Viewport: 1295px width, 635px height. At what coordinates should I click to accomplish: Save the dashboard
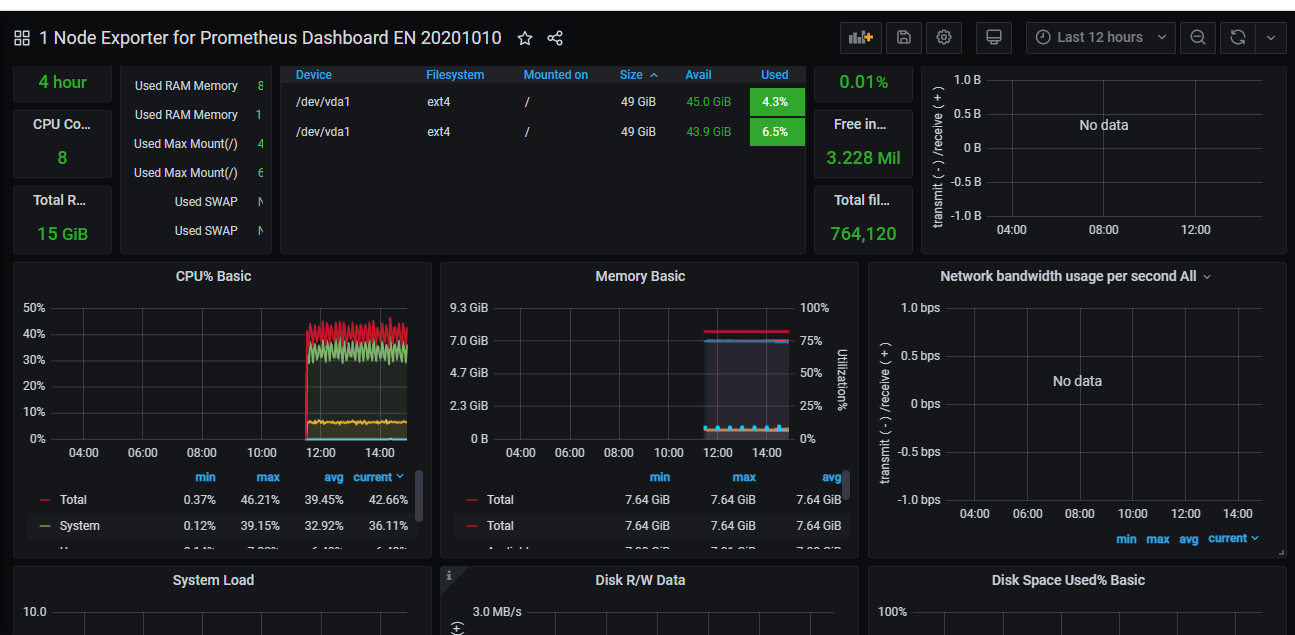tap(903, 37)
